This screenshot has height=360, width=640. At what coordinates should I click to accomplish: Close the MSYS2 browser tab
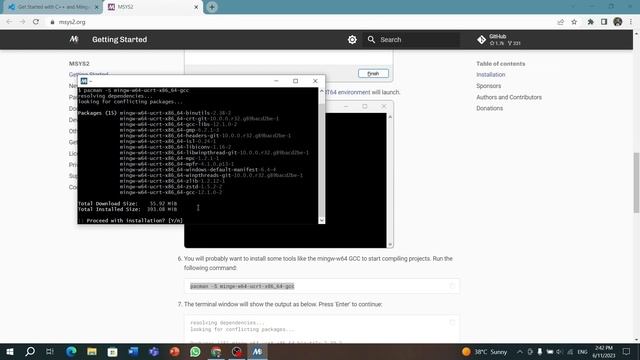coord(196,7)
